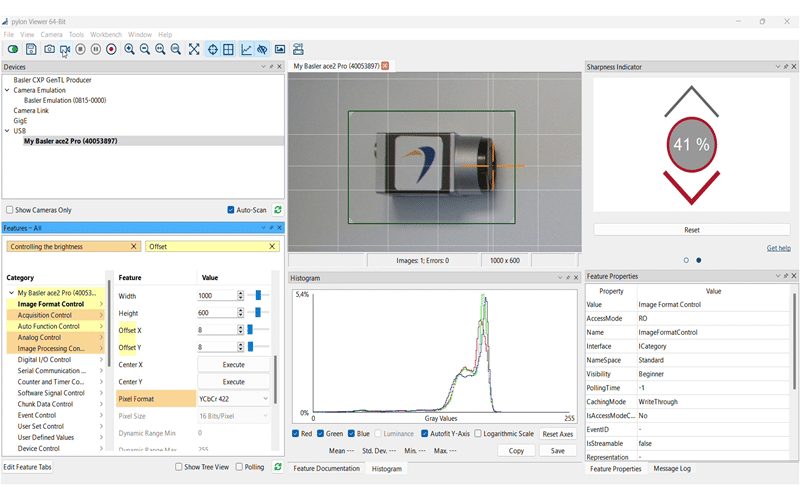Adjust the Width slider
This screenshot has height=500, width=800.
tap(258, 295)
